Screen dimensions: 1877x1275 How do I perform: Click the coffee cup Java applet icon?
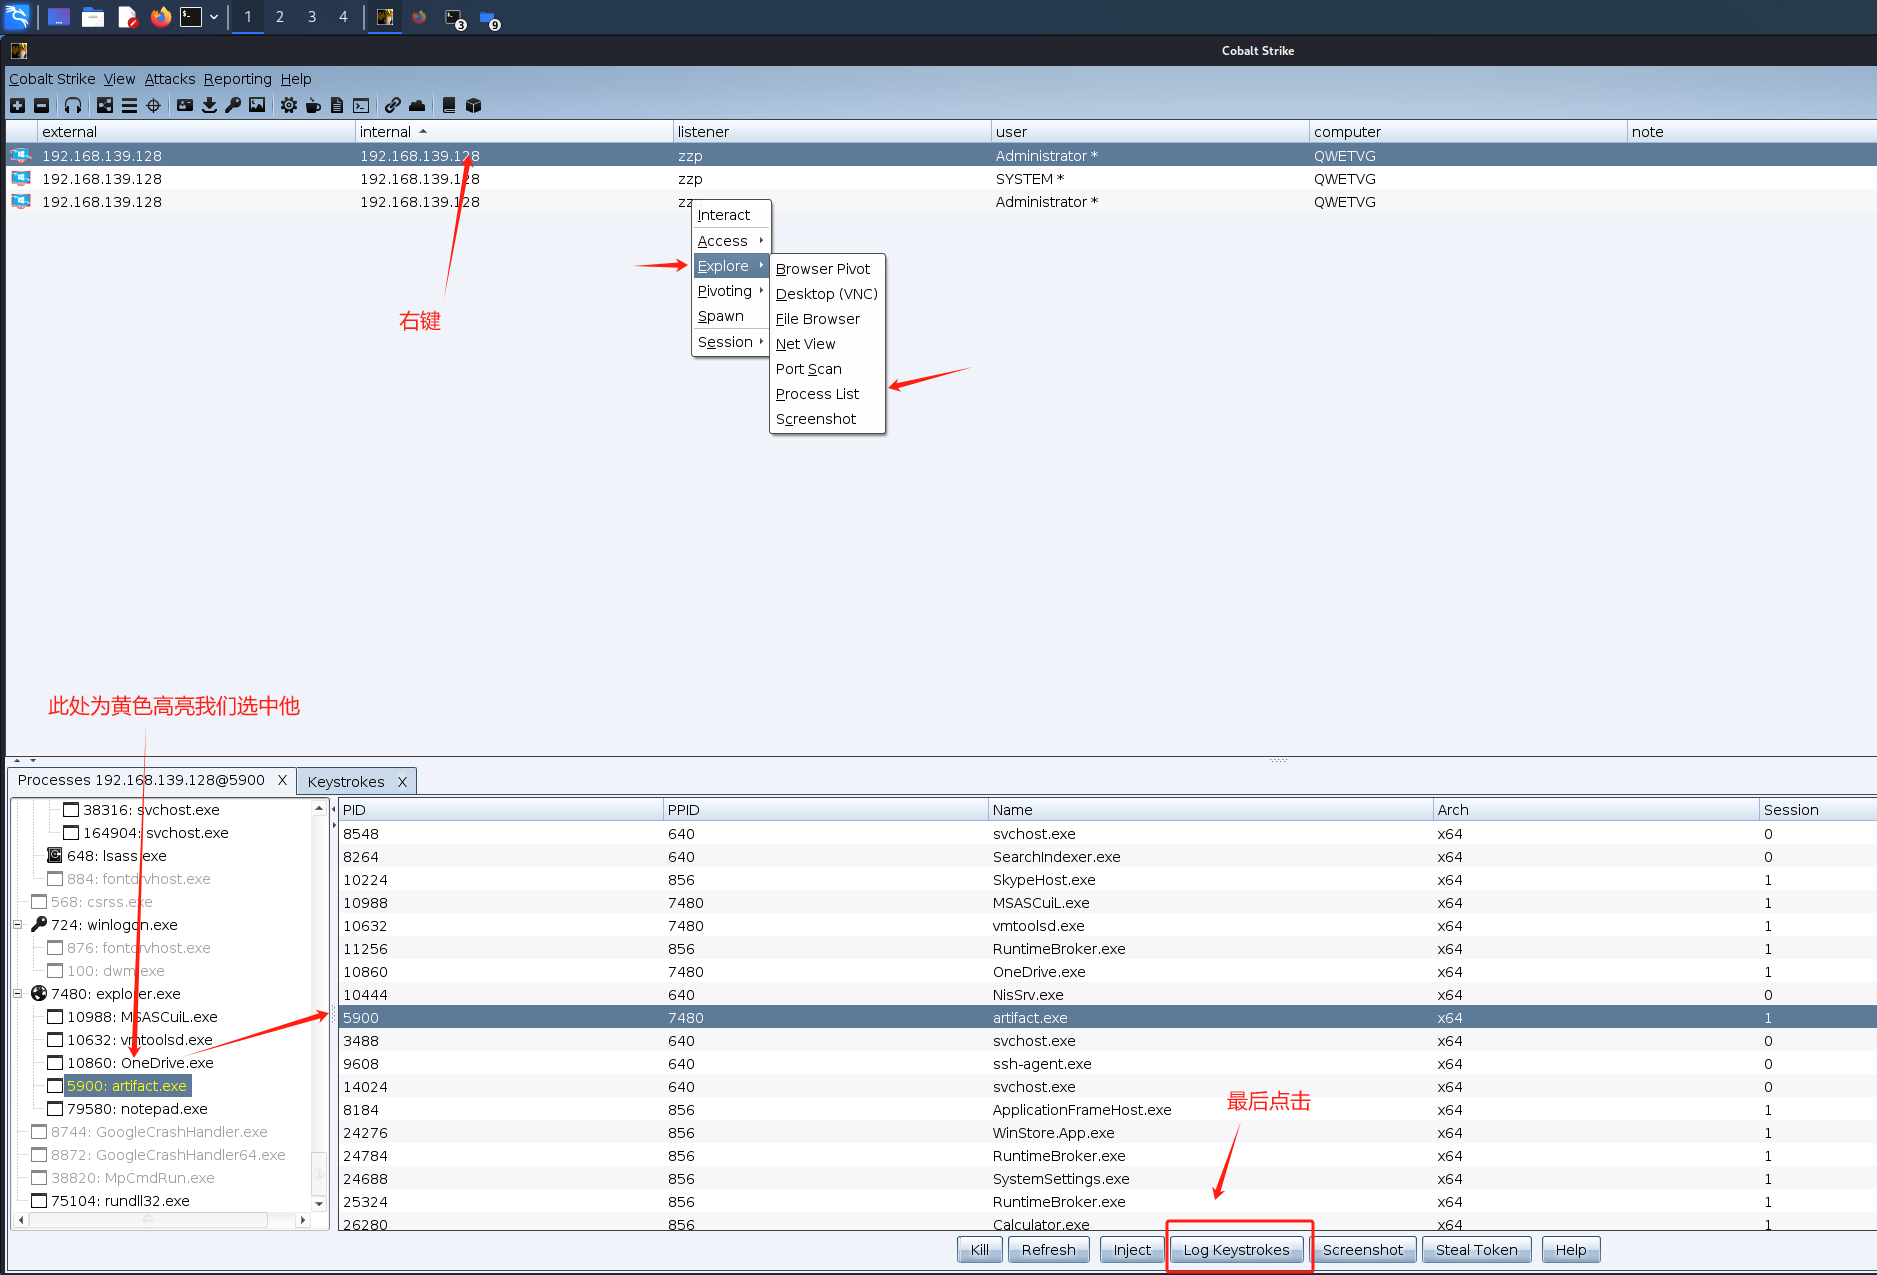[313, 105]
